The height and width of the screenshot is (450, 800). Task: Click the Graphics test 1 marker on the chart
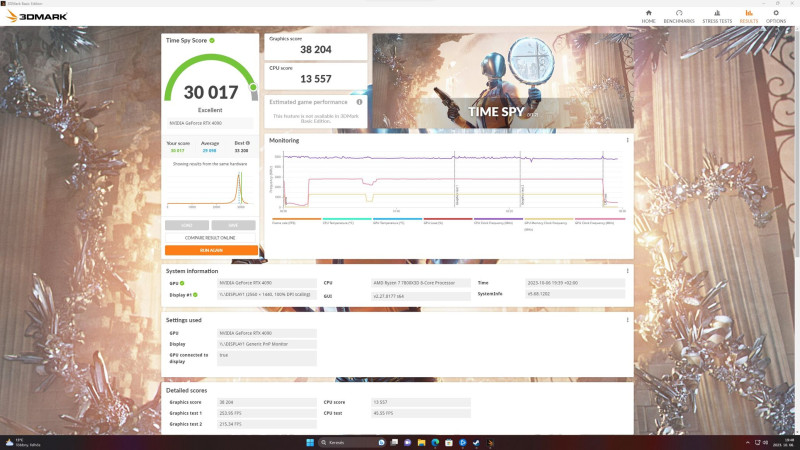[455, 179]
